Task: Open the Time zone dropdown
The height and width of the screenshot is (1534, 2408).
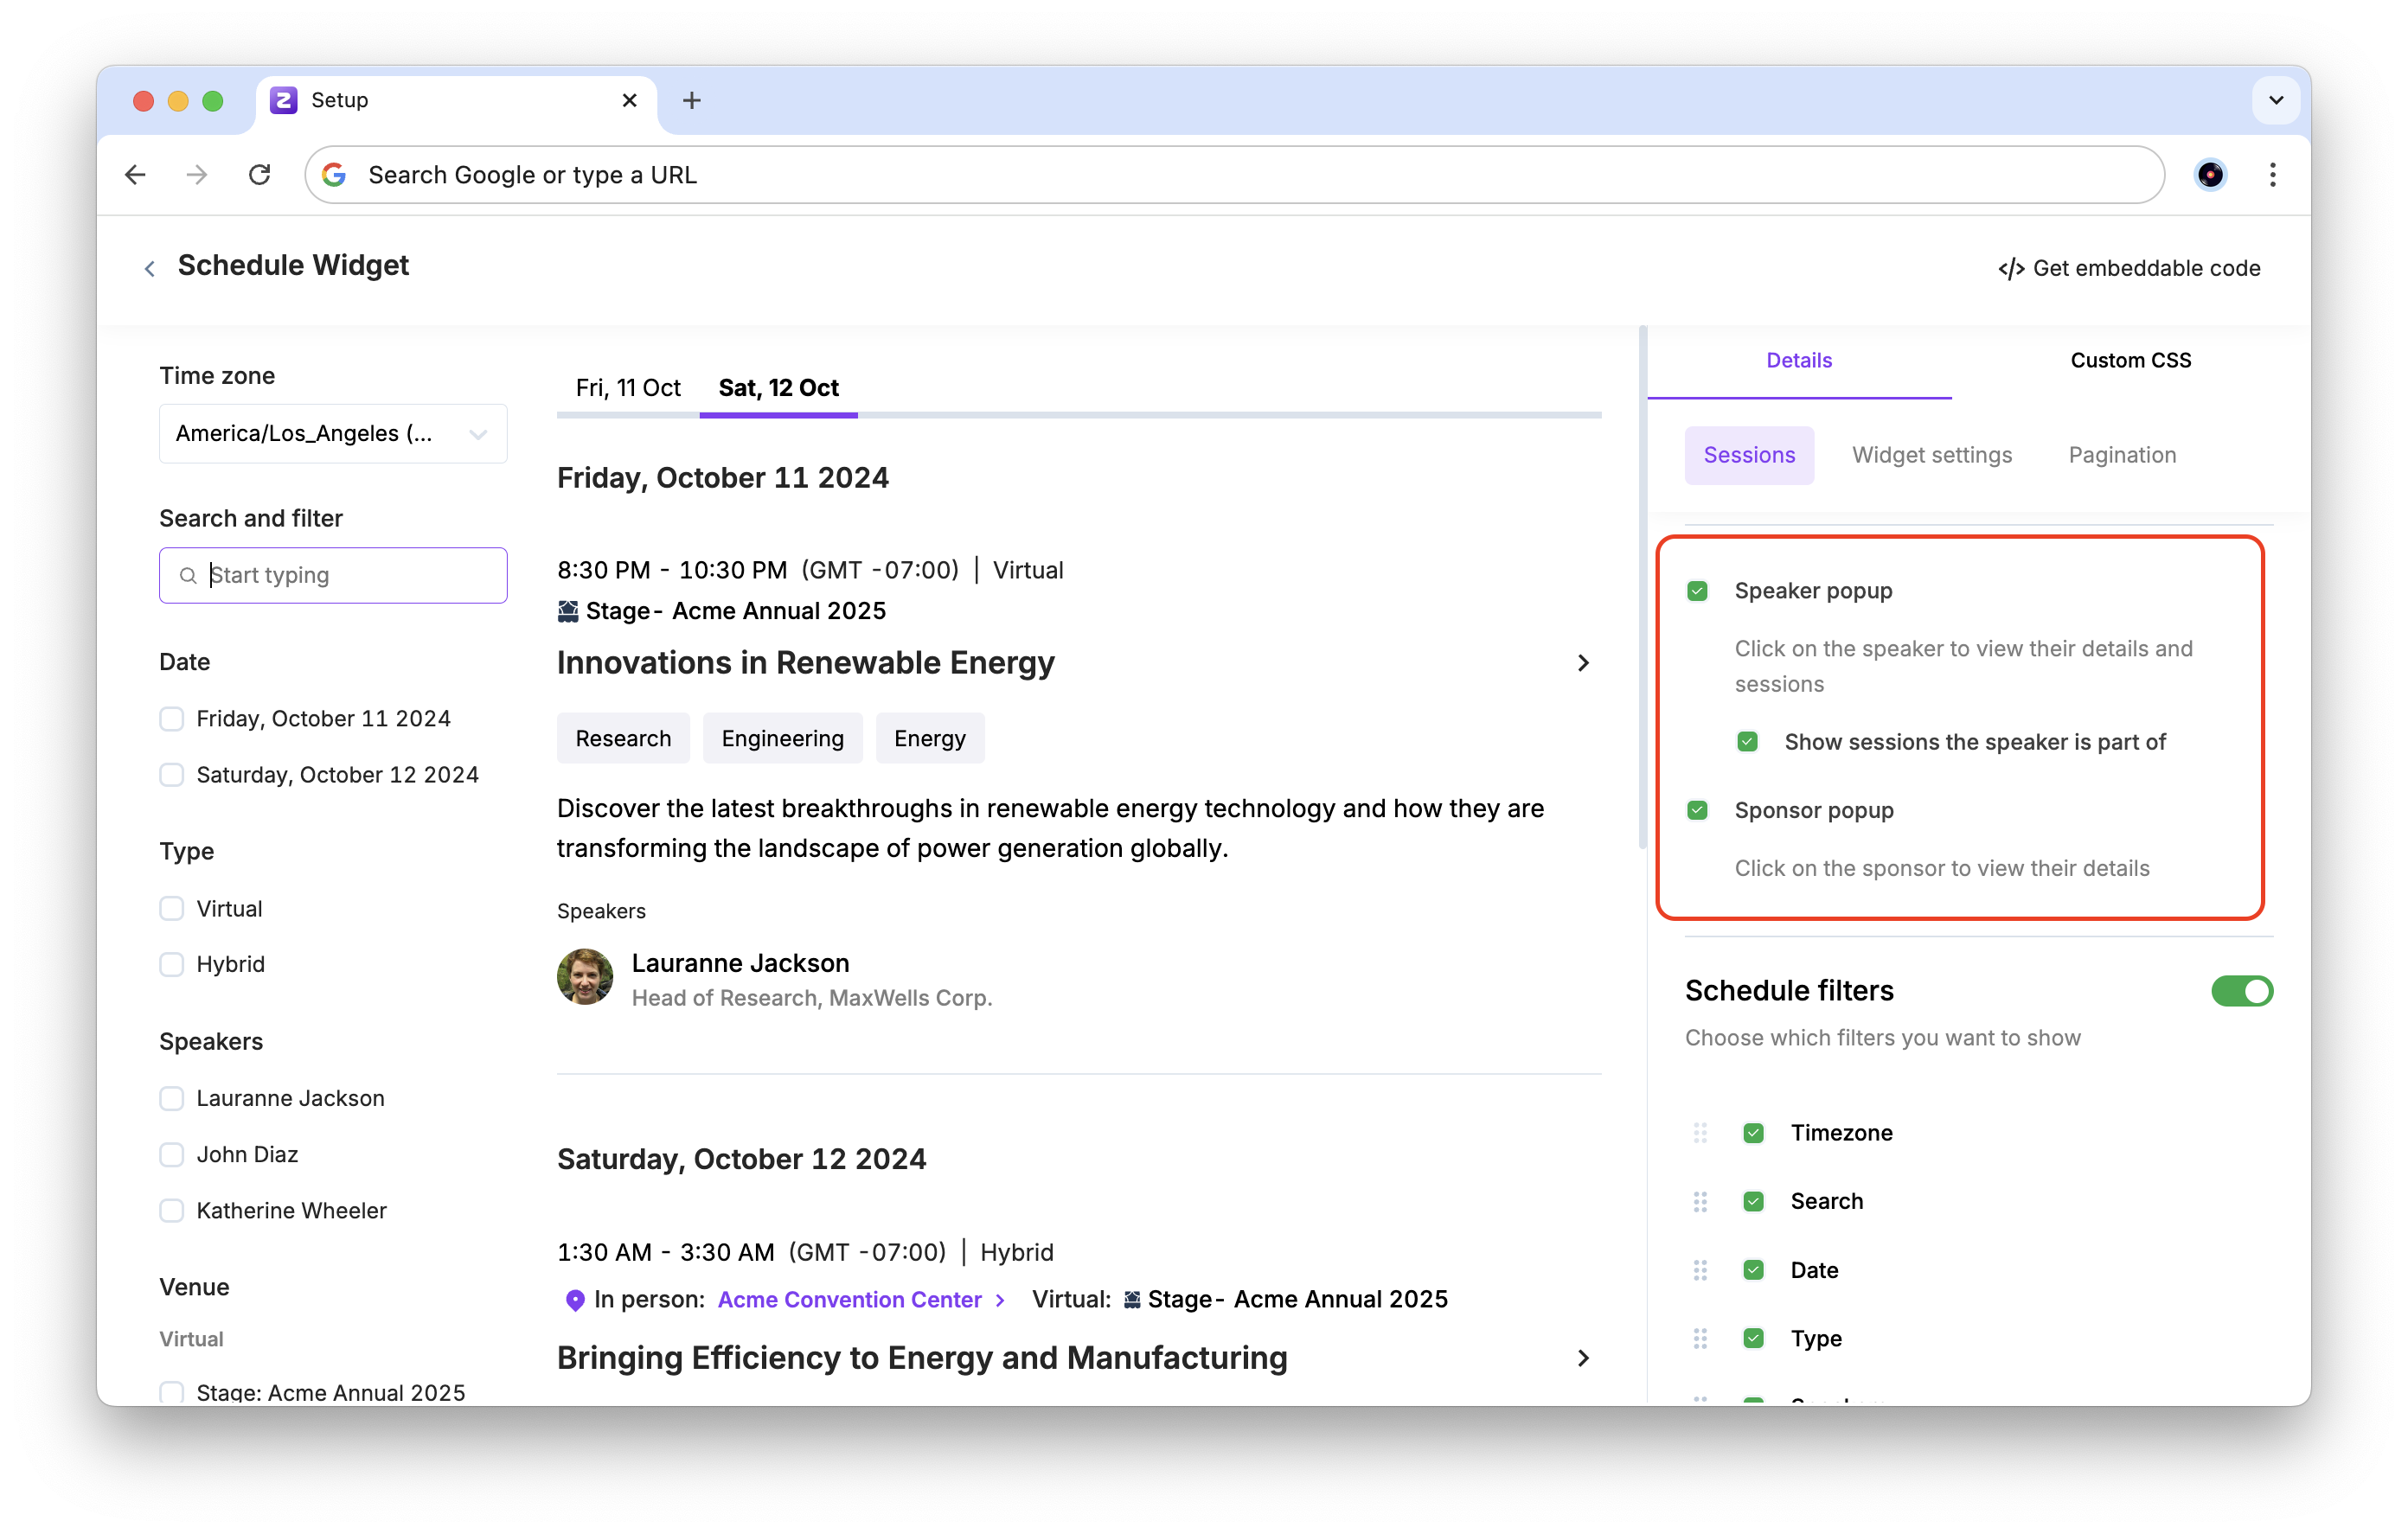Action: 333,434
